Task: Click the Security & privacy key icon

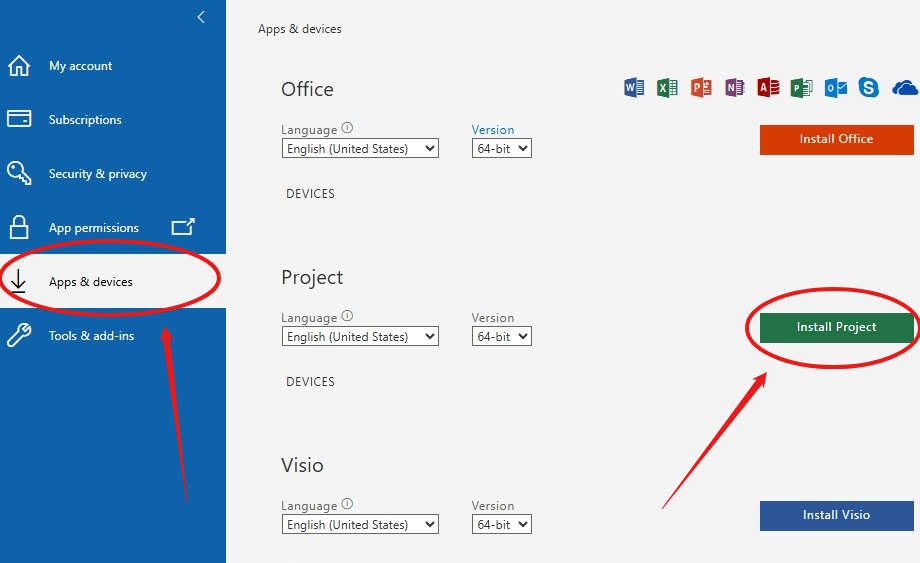Action: click(19, 173)
